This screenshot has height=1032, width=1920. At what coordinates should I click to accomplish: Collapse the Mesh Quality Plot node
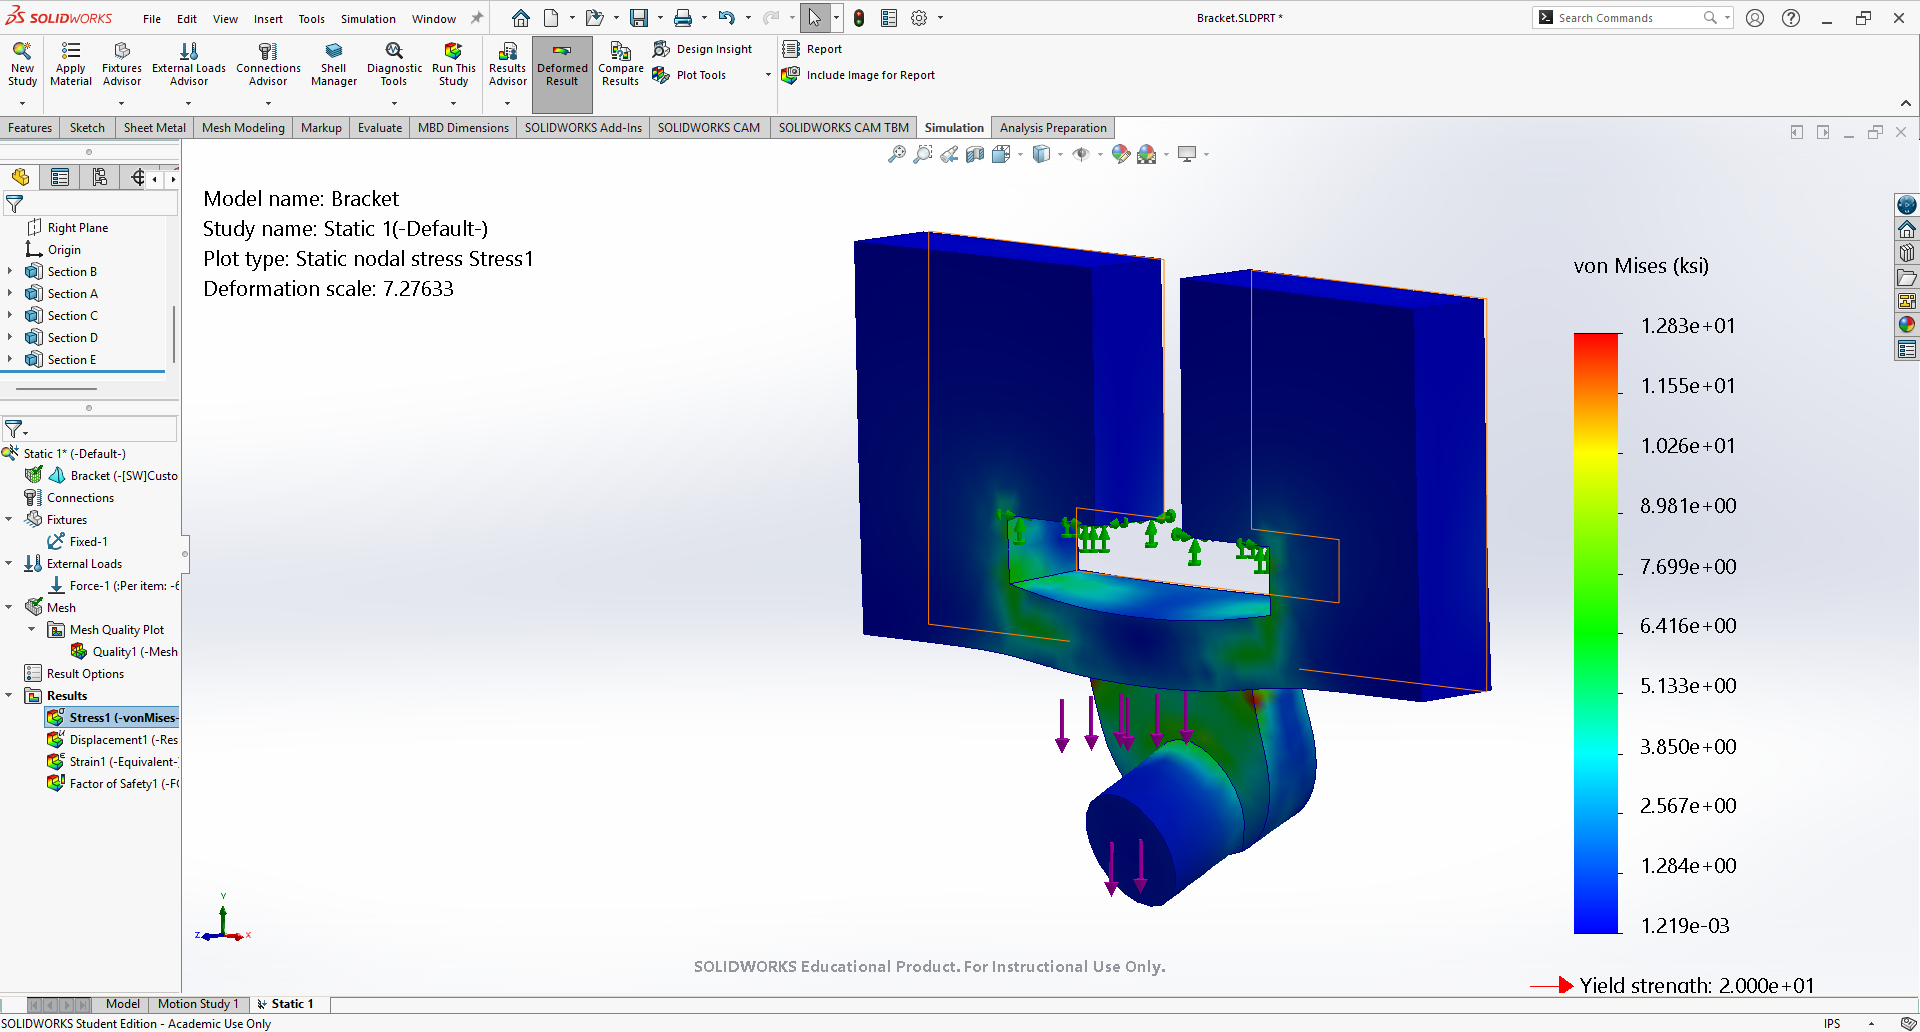(32, 629)
